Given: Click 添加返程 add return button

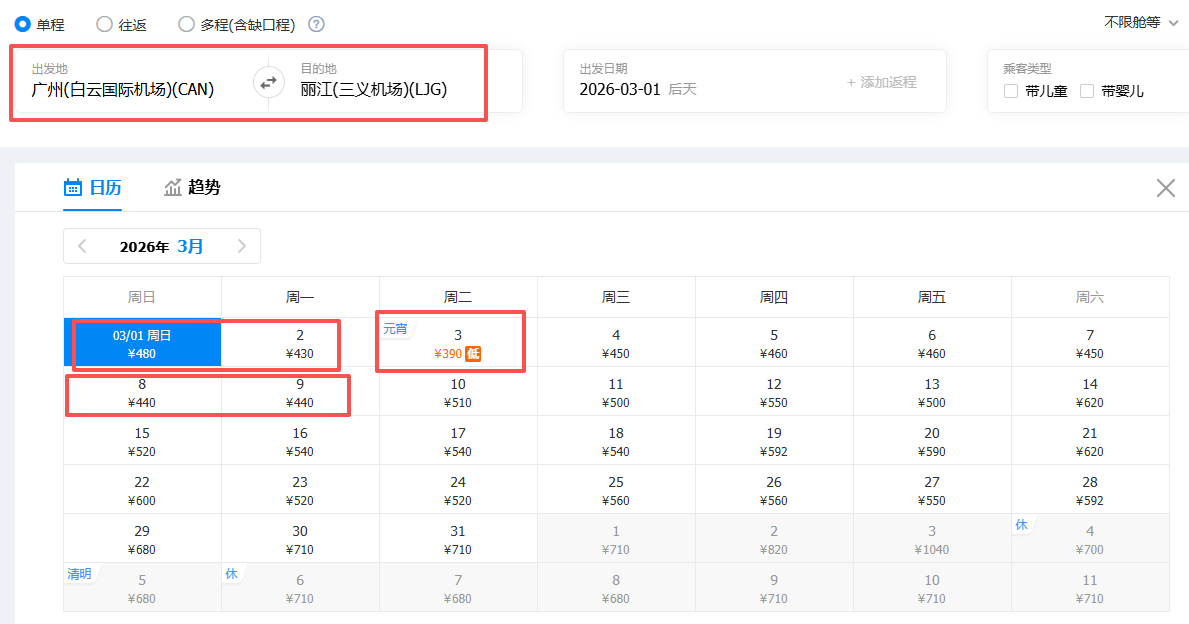Looking at the screenshot, I should coord(881,82).
